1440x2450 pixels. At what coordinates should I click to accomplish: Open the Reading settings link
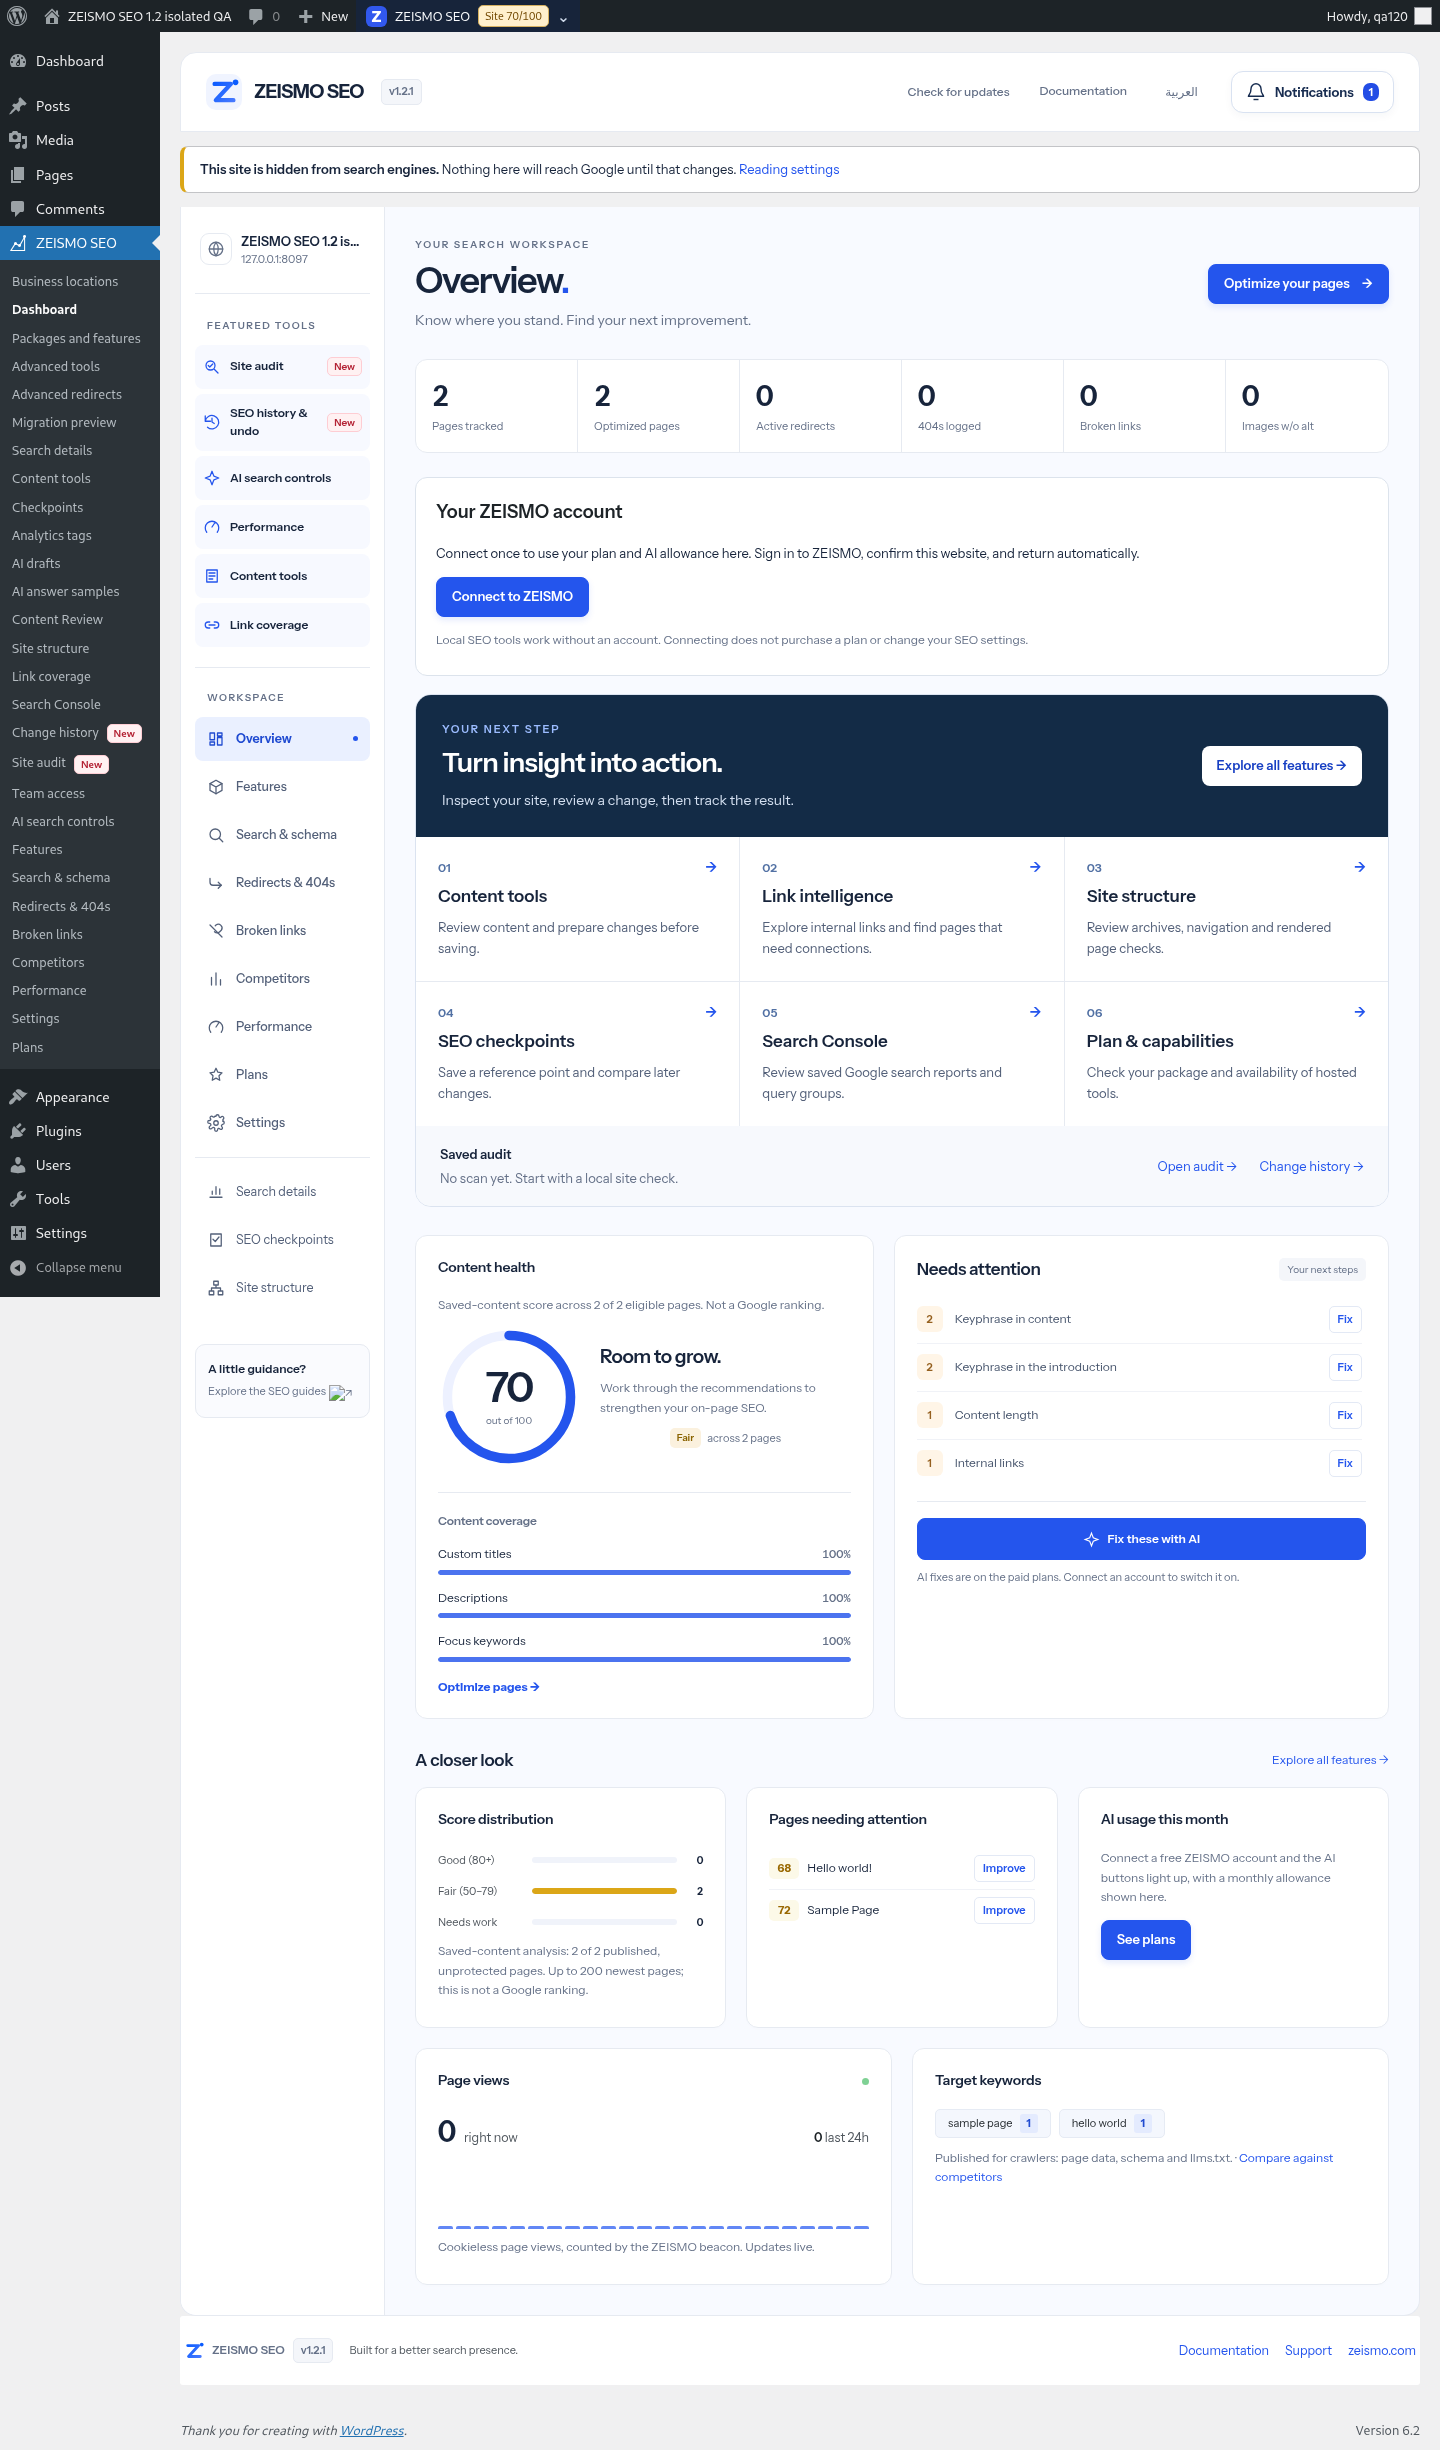tap(789, 170)
